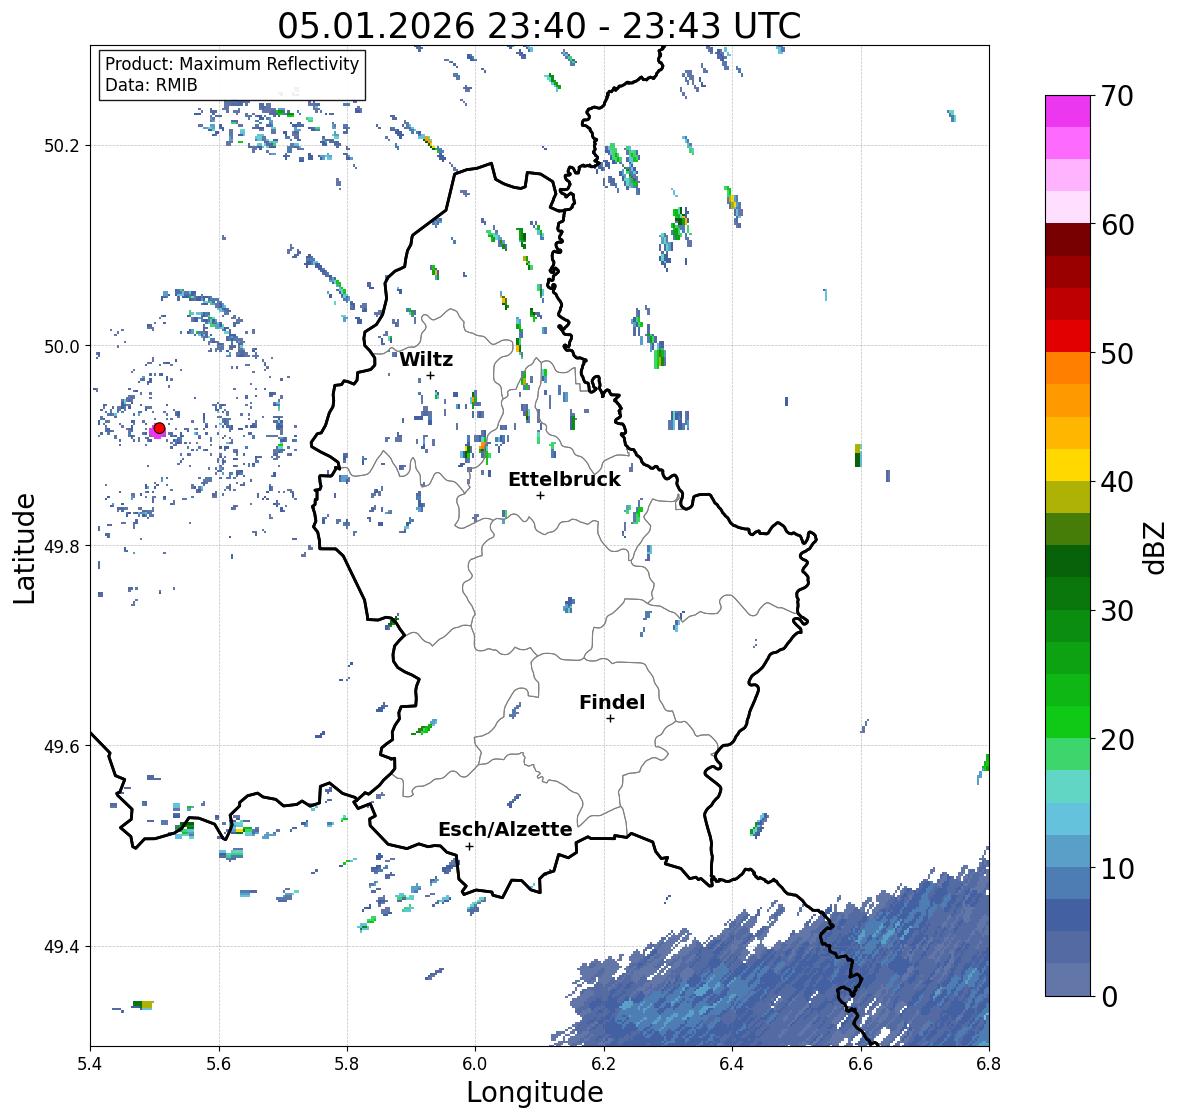The height and width of the screenshot is (1117, 1179).
Task: Click the x-axis tick label 6.2
Action: (604, 1064)
